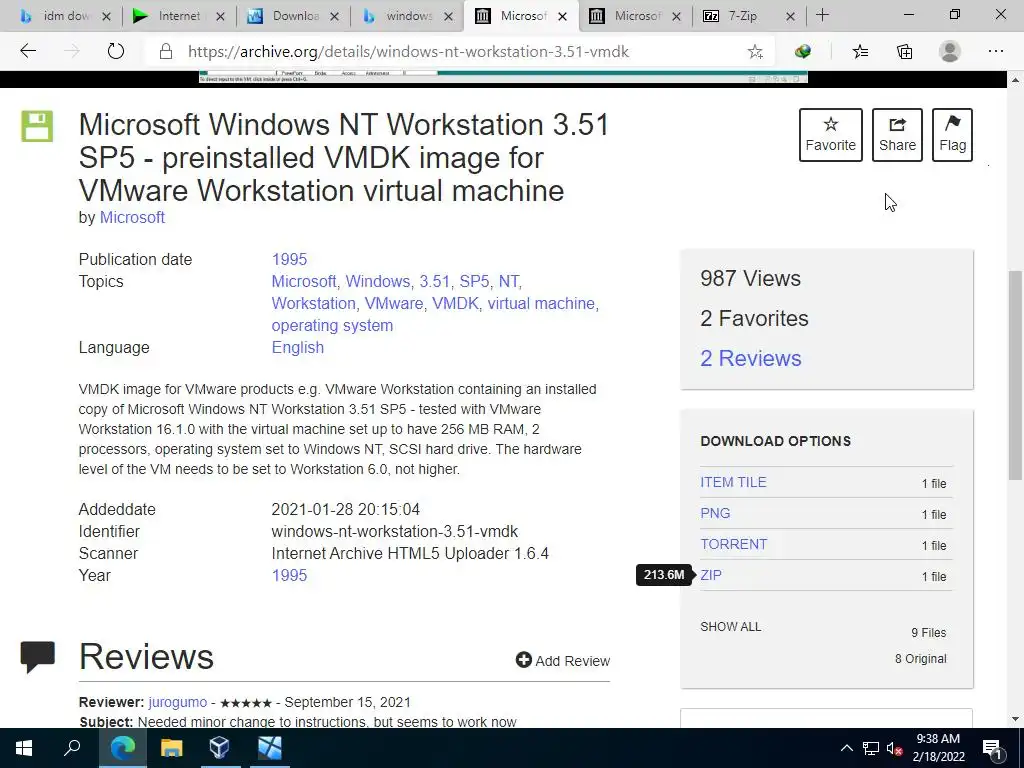Click the Favorite button
The height and width of the screenshot is (768, 1024).
(830, 135)
